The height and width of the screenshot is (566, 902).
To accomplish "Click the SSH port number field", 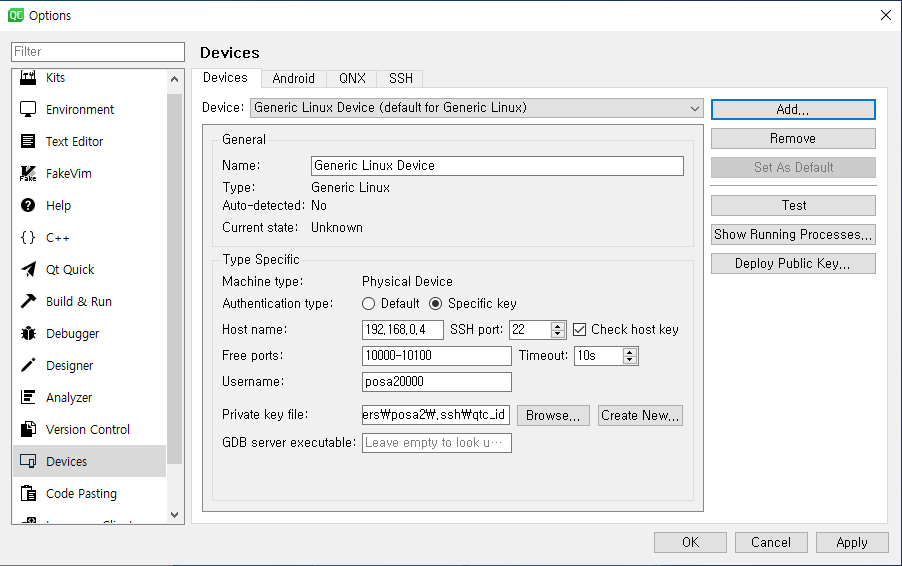I will (x=530, y=330).
